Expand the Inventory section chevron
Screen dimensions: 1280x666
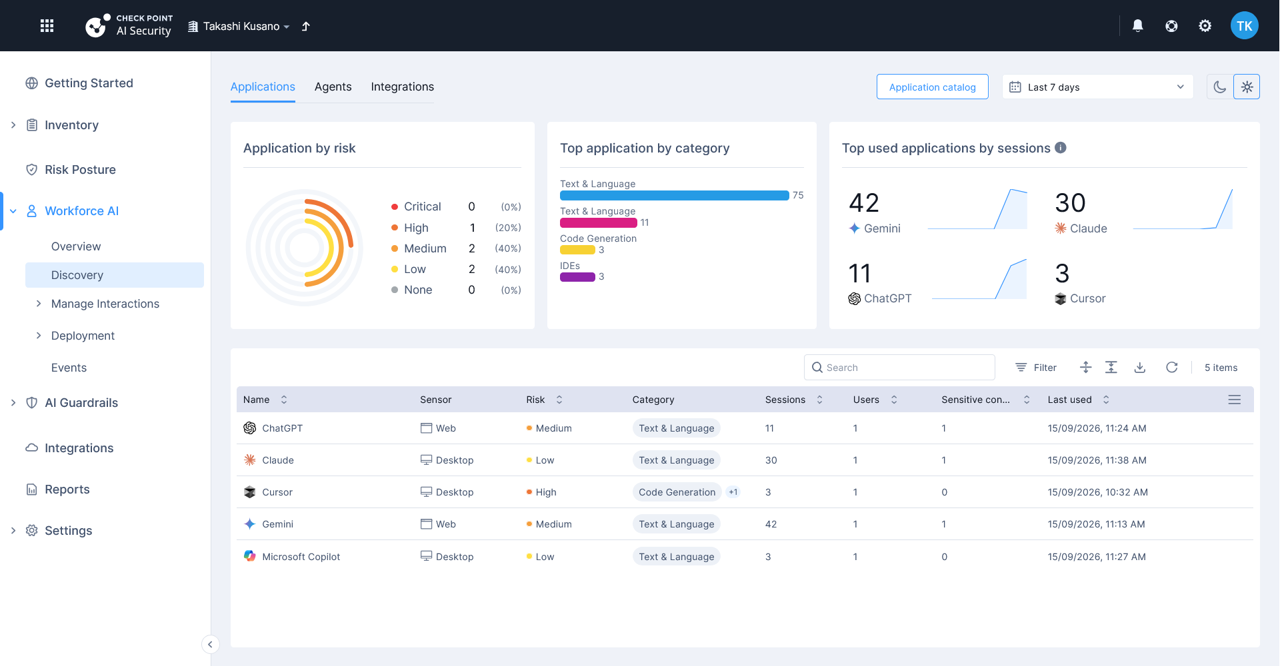click(13, 125)
